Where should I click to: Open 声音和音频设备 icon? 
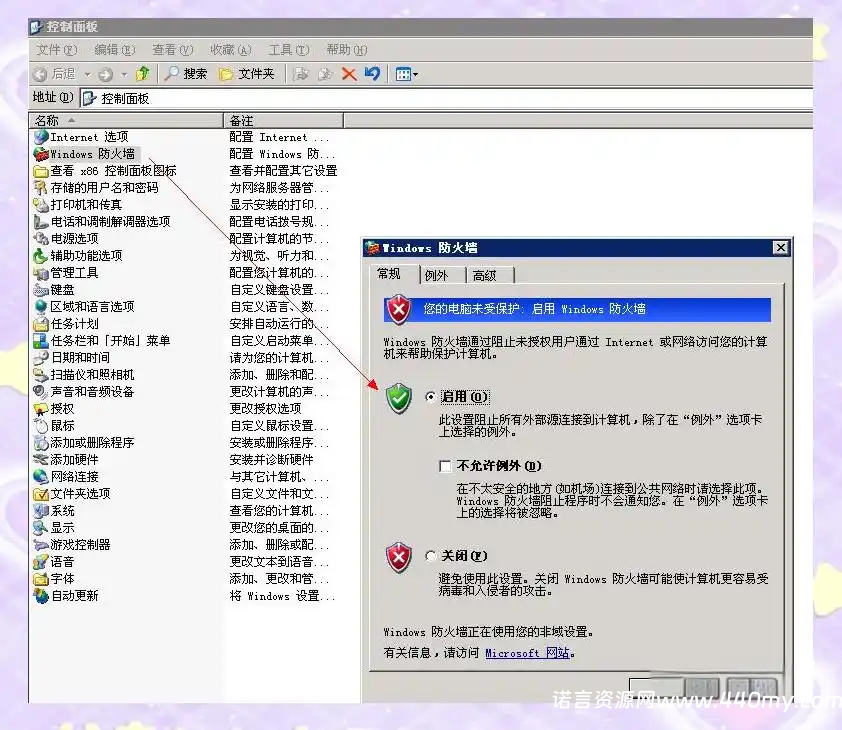pyautogui.click(x=41, y=392)
